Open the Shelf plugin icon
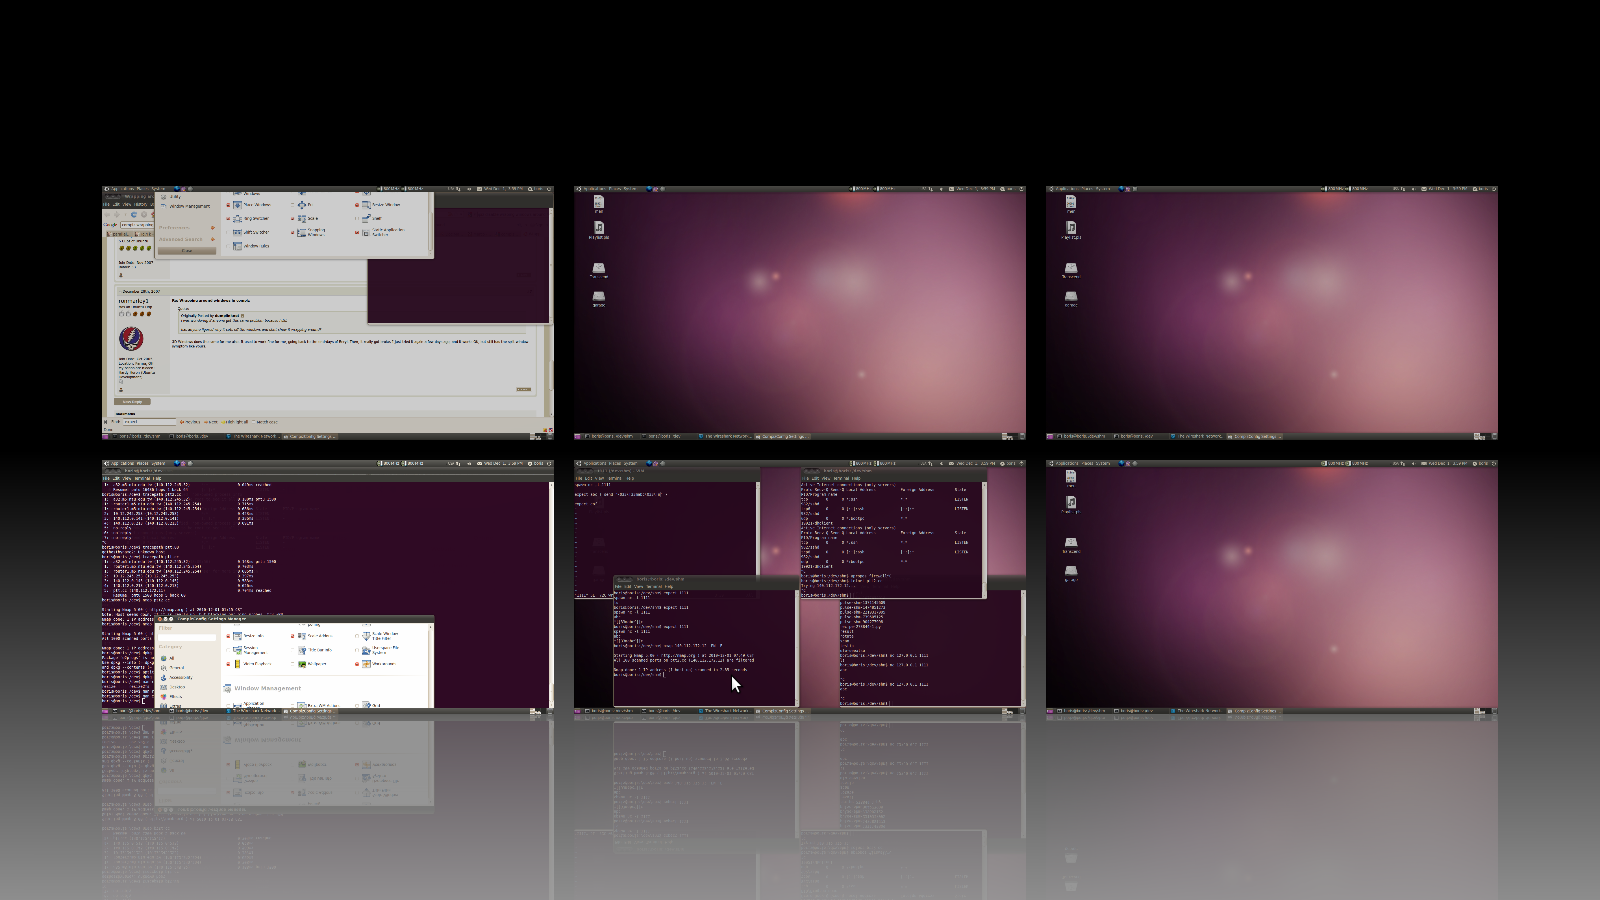 pos(366,218)
